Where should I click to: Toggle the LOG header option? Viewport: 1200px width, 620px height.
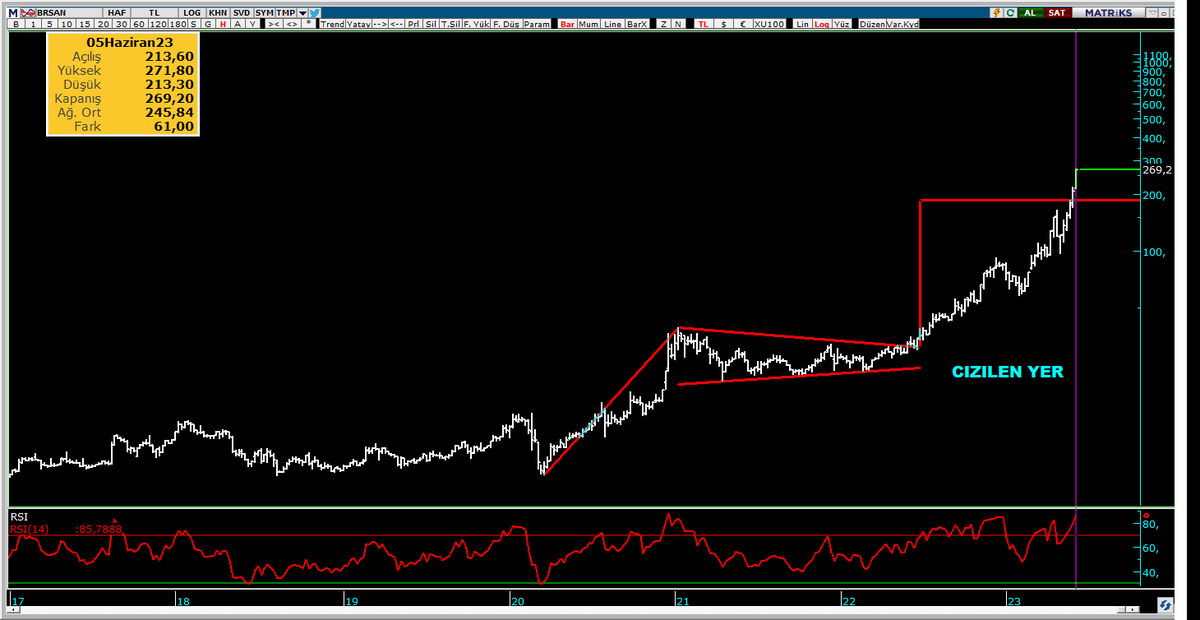point(192,12)
